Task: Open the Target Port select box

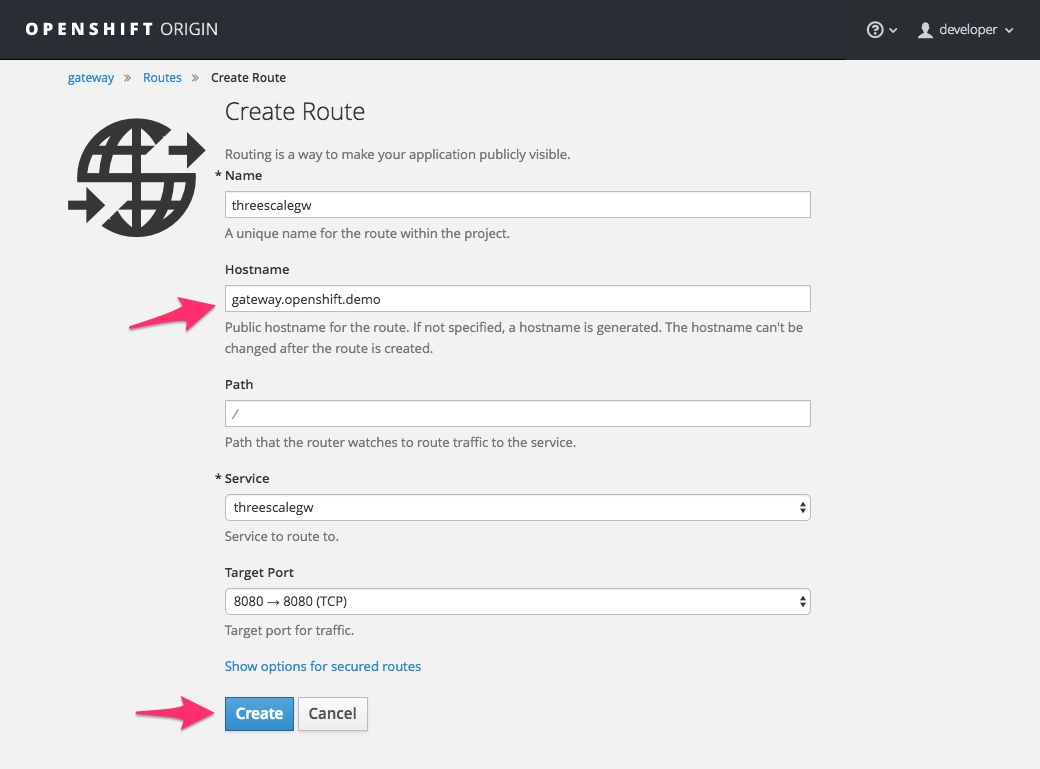Action: 517,601
